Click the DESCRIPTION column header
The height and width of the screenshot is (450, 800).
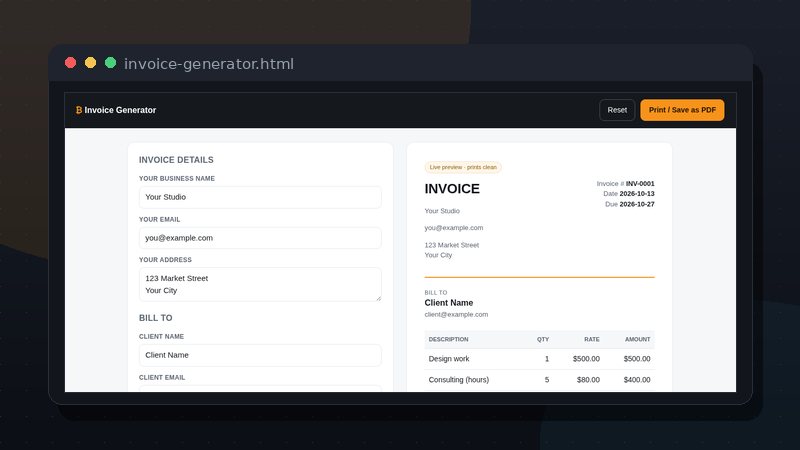[x=448, y=339]
